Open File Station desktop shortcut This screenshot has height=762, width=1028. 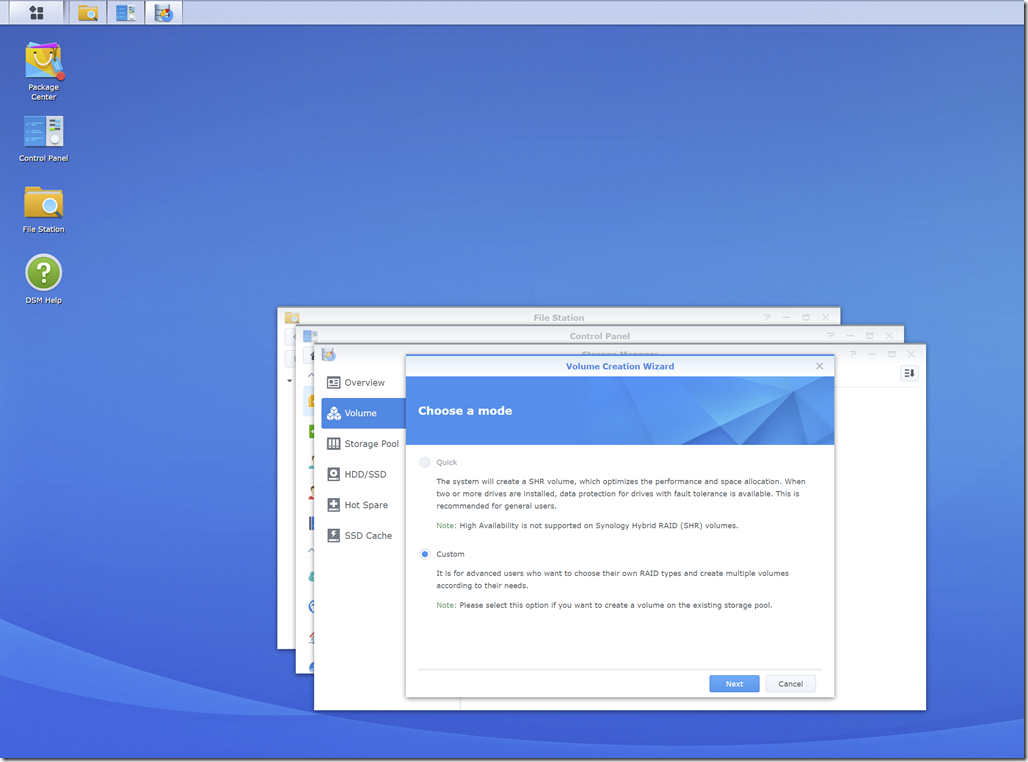coord(43,209)
